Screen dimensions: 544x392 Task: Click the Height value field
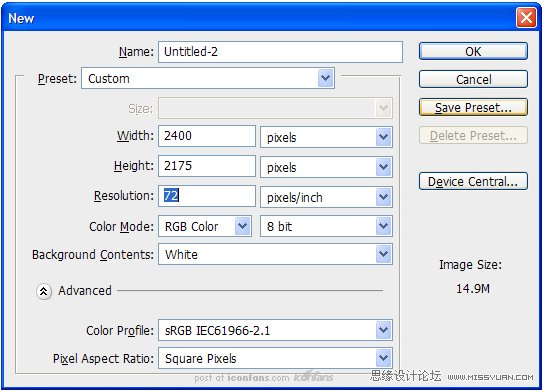(207, 166)
